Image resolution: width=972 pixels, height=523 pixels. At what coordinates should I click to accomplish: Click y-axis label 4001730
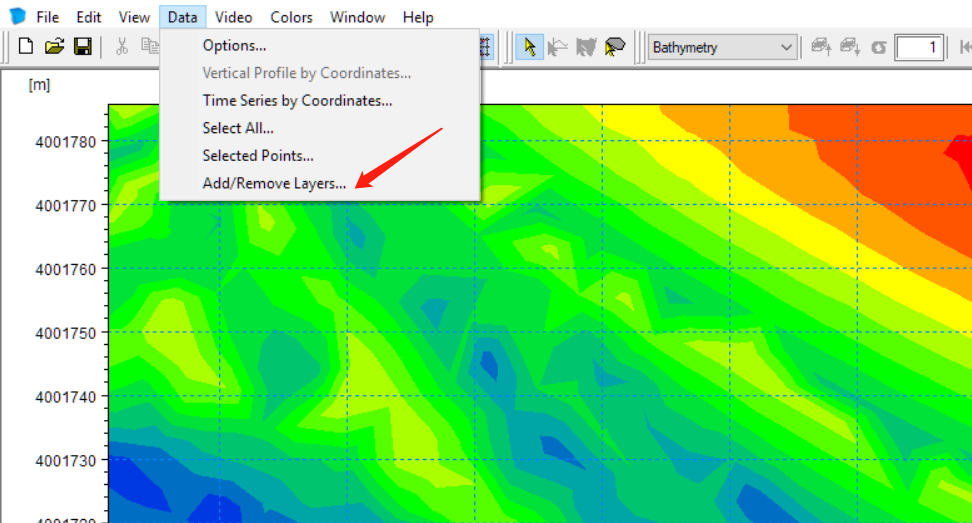pos(66,461)
